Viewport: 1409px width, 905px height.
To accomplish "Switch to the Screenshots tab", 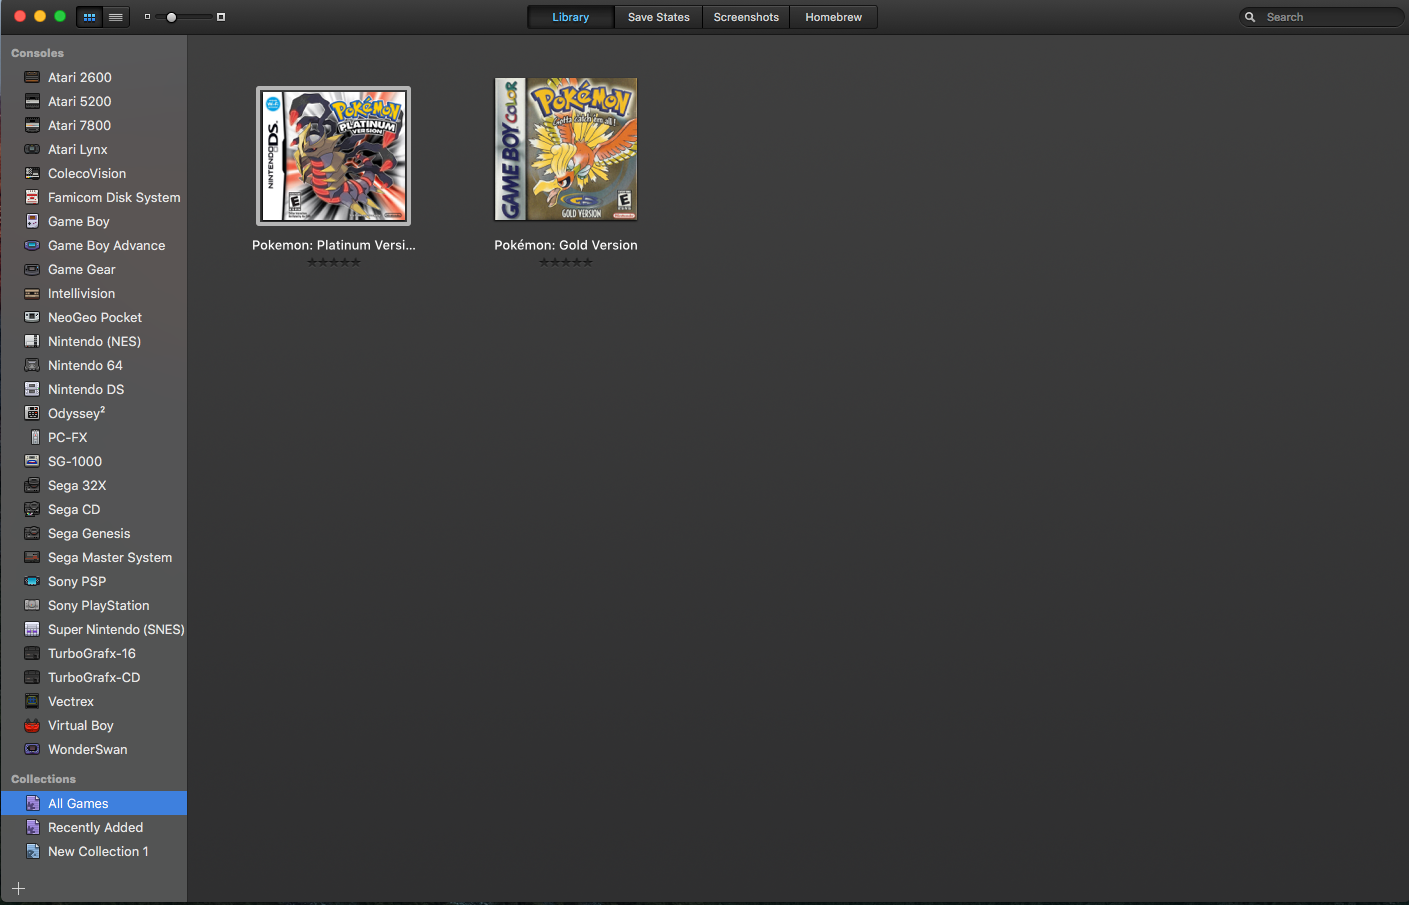I will (745, 16).
